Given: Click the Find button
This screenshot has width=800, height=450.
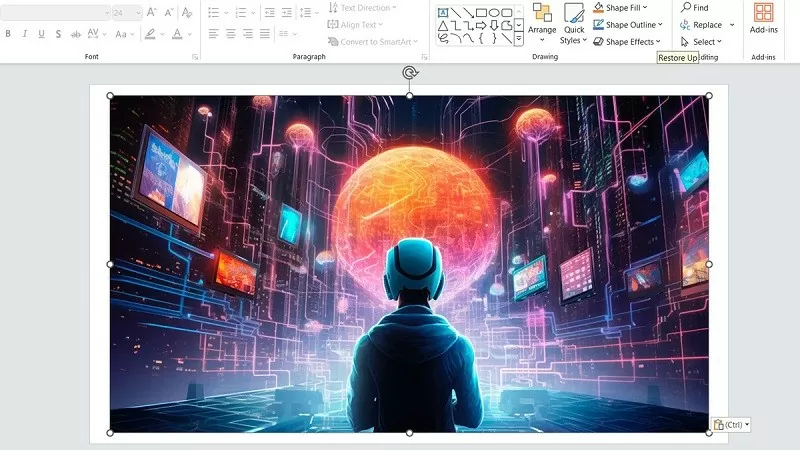Looking at the screenshot, I should coord(695,8).
